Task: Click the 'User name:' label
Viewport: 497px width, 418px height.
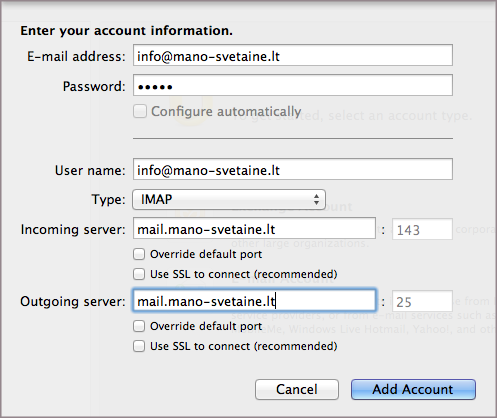Action: tap(90, 170)
